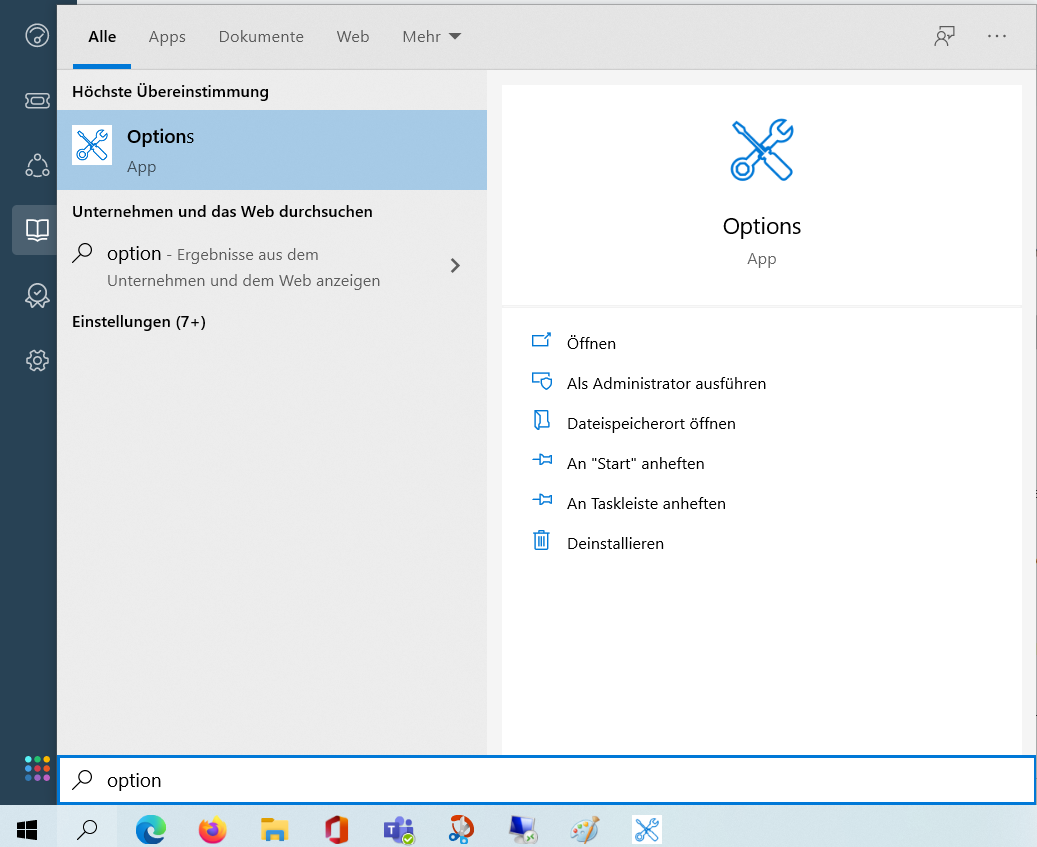
Task: Switch to the Dokumente tab
Action: click(261, 36)
